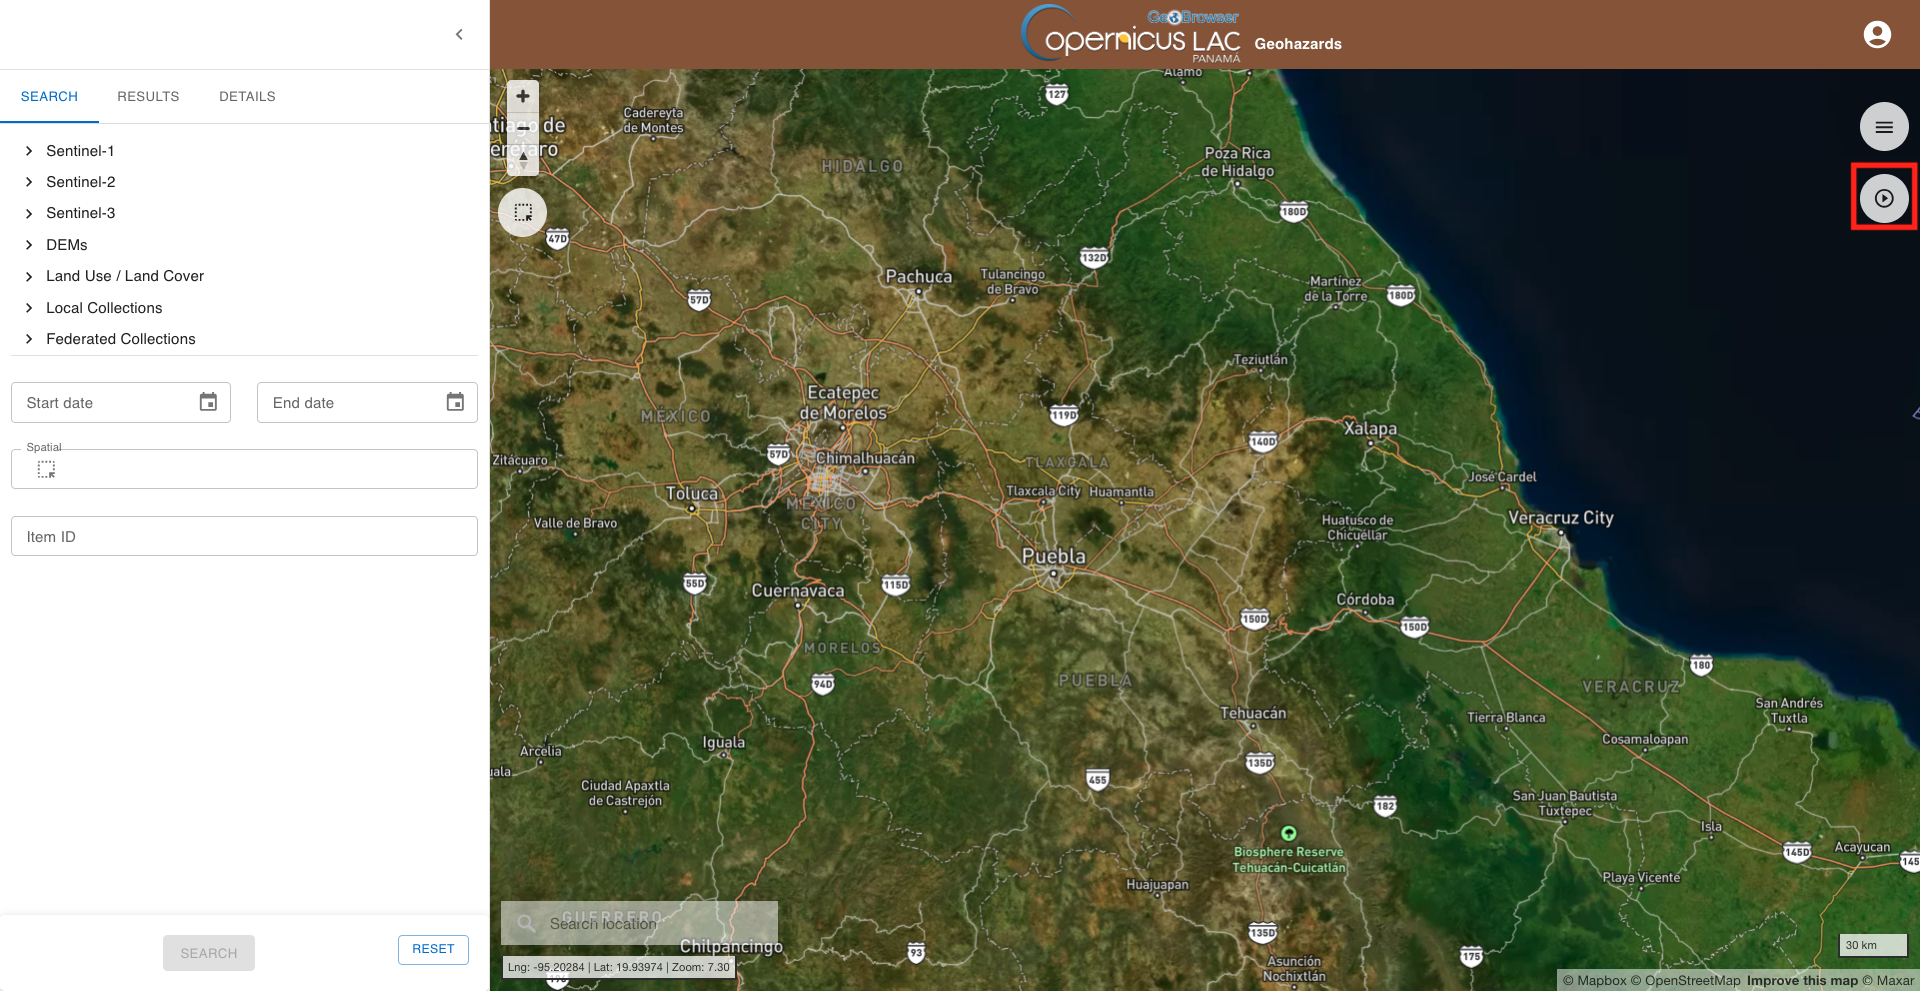Open the Start date calendar picker
Screen dimensions: 1920x991
coord(208,402)
